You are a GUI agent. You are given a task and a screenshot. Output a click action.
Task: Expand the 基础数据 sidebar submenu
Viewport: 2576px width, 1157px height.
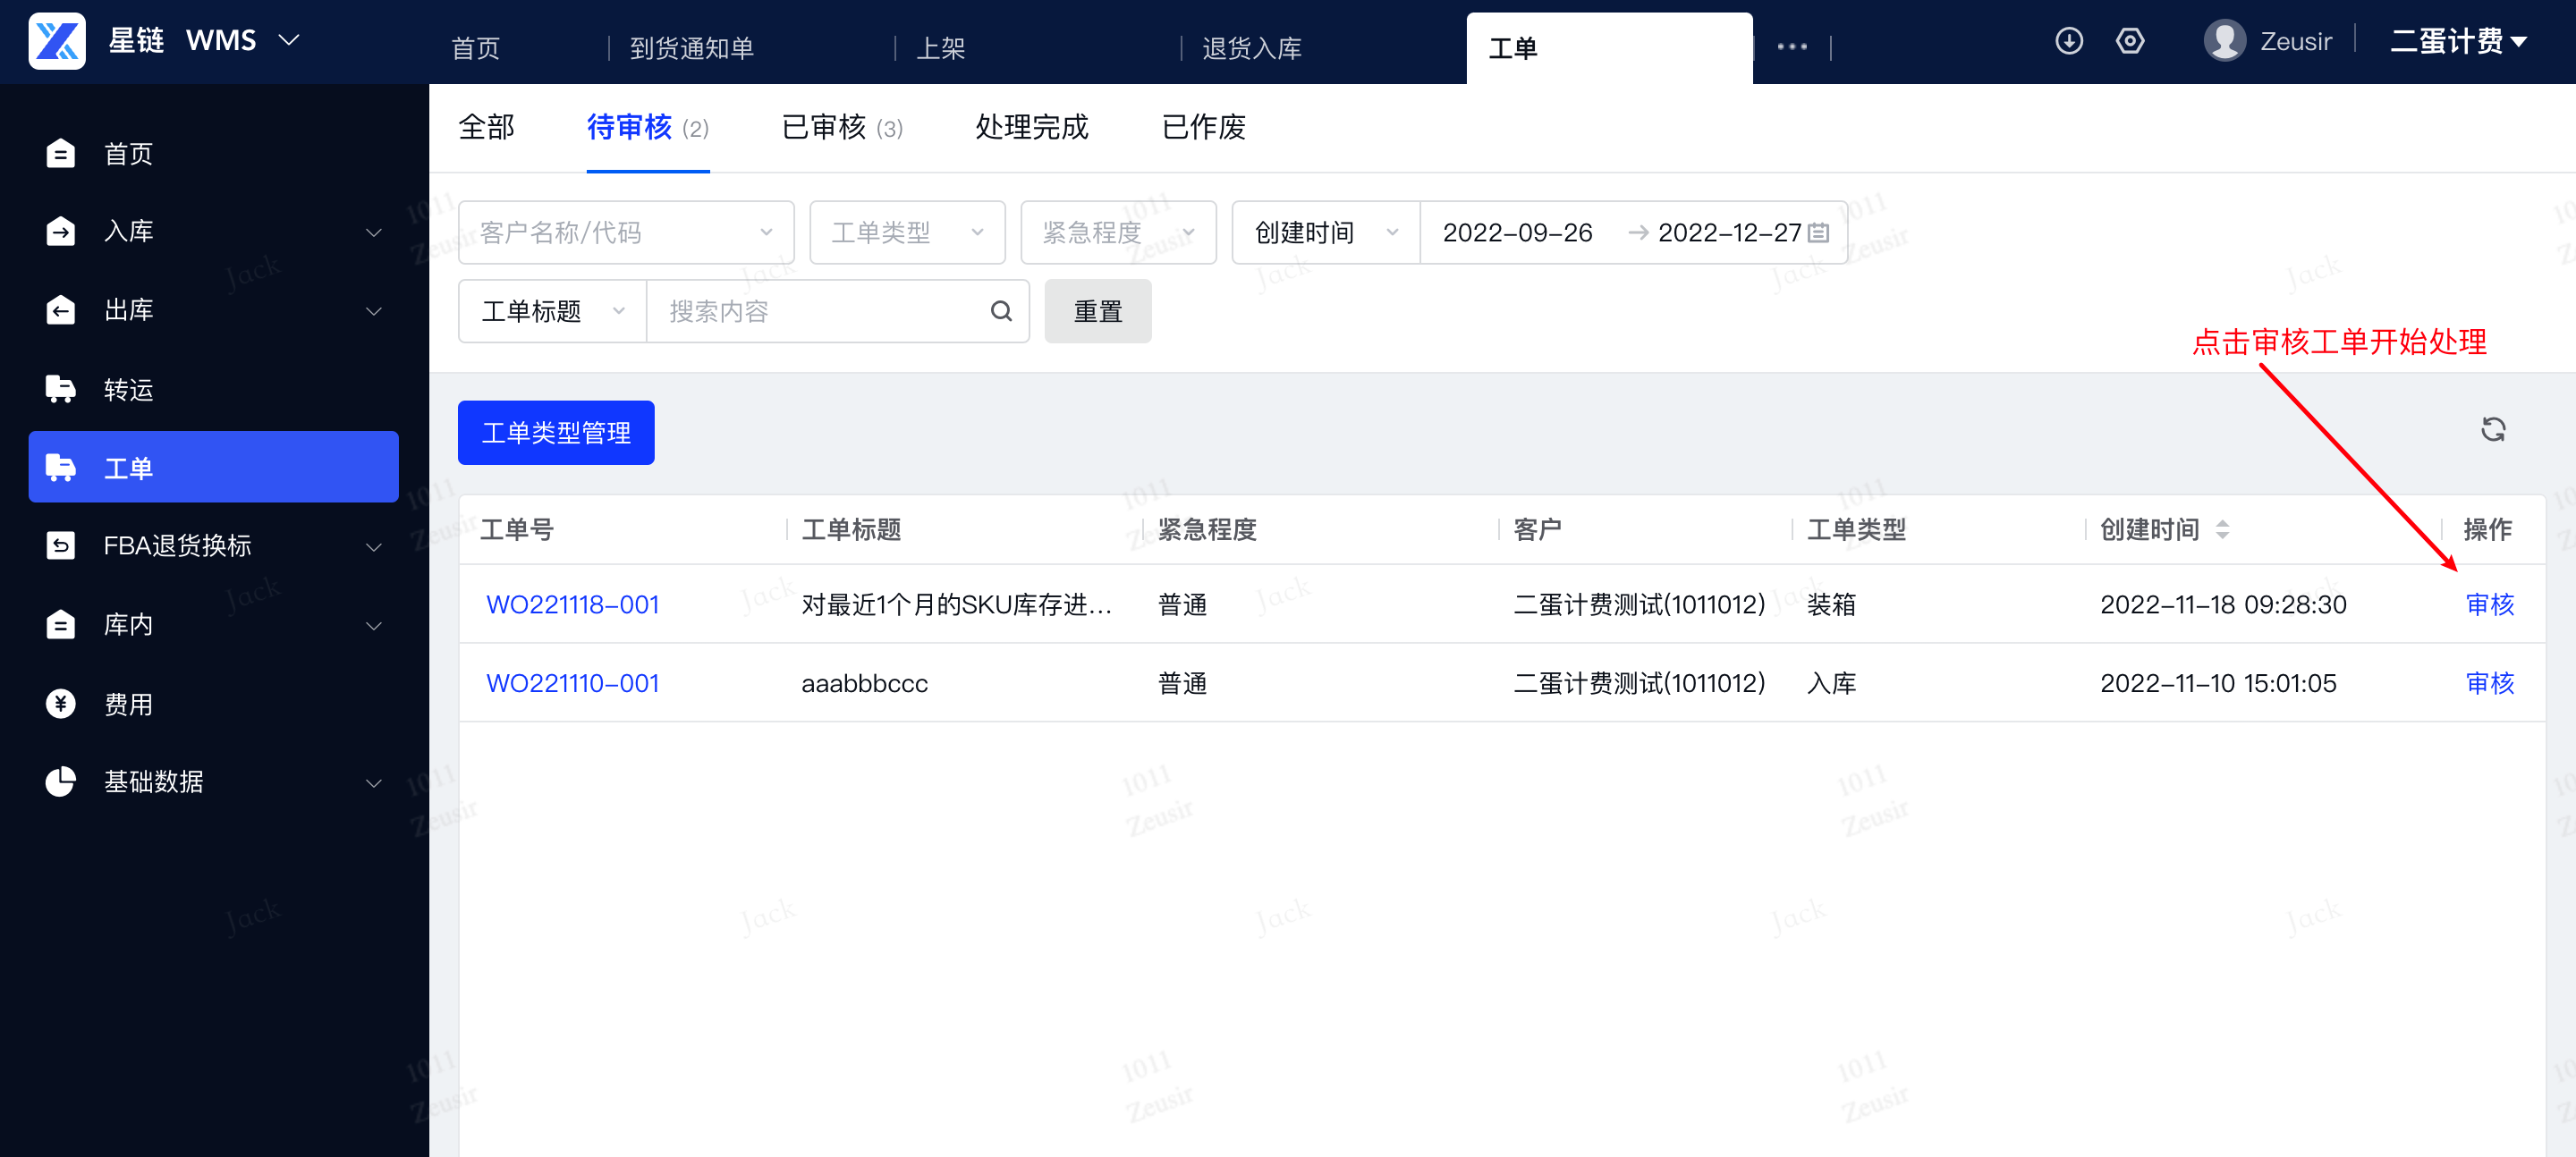[x=374, y=783]
